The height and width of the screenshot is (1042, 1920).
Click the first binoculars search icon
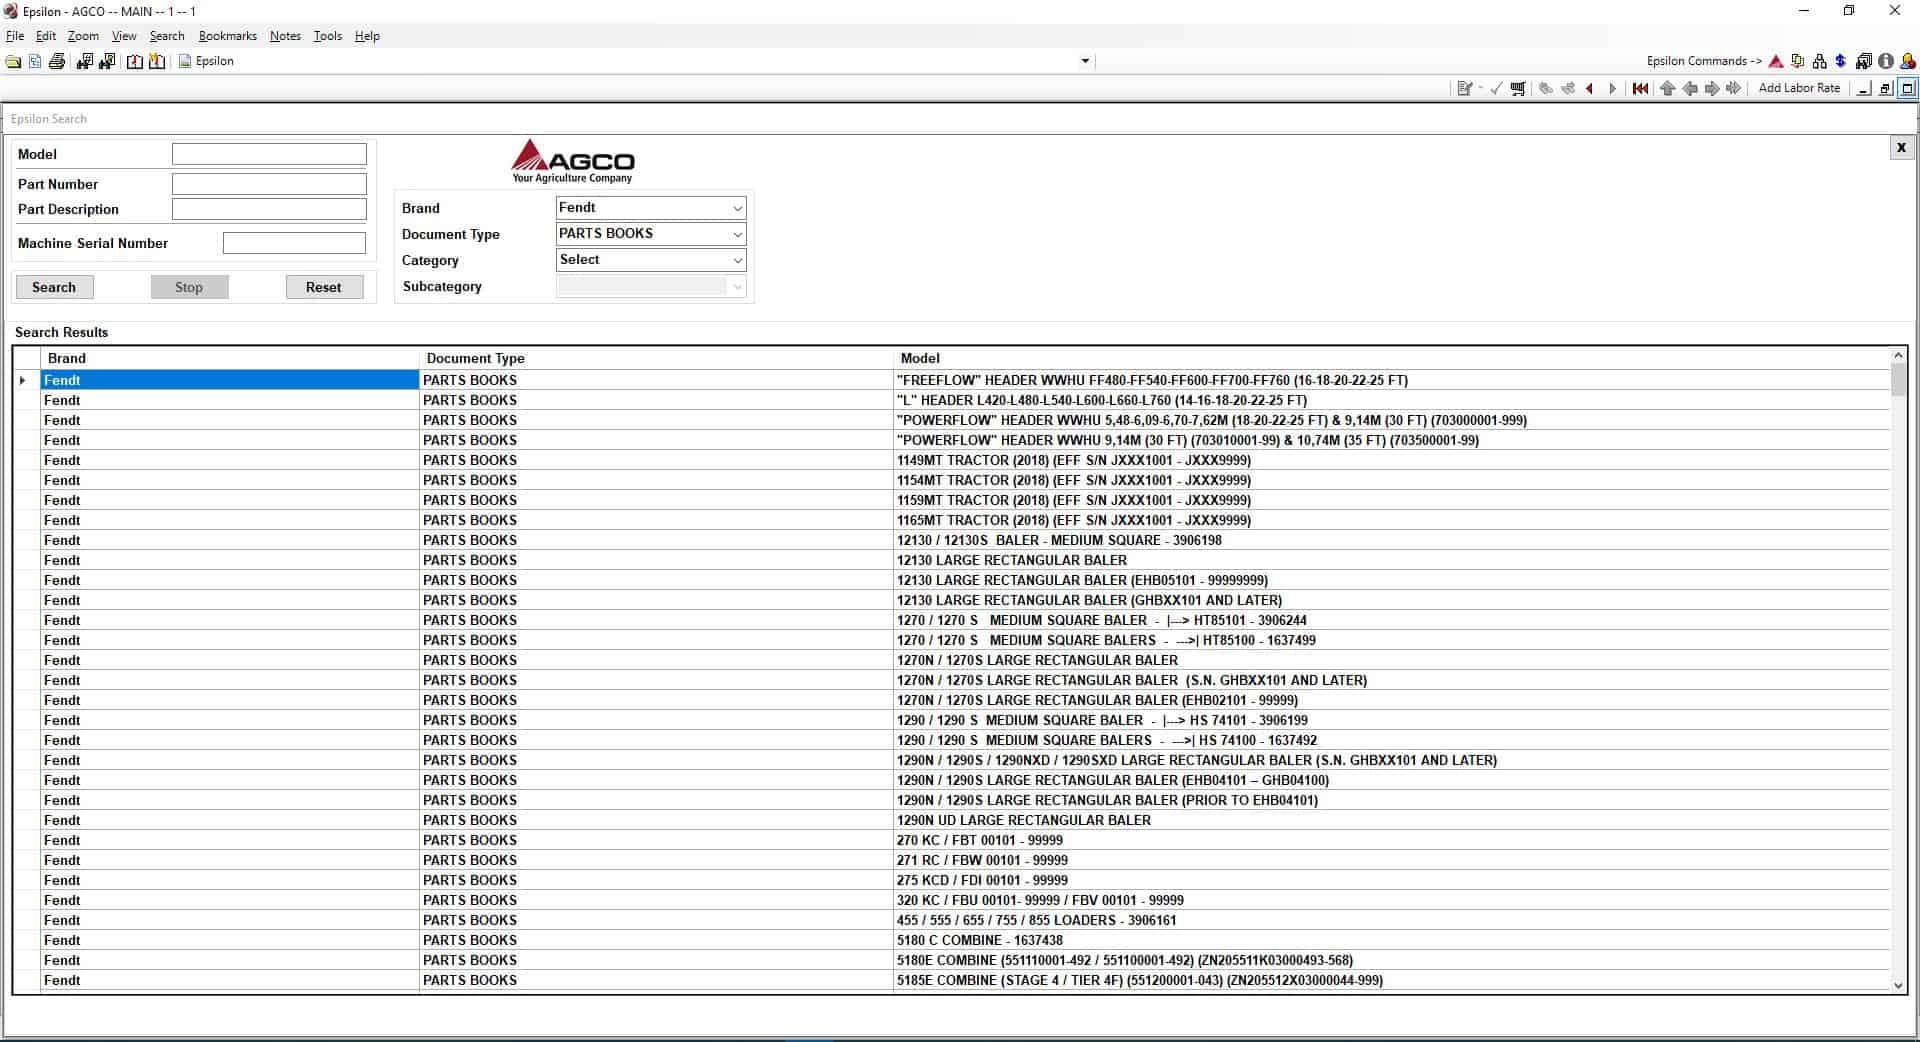tap(84, 62)
